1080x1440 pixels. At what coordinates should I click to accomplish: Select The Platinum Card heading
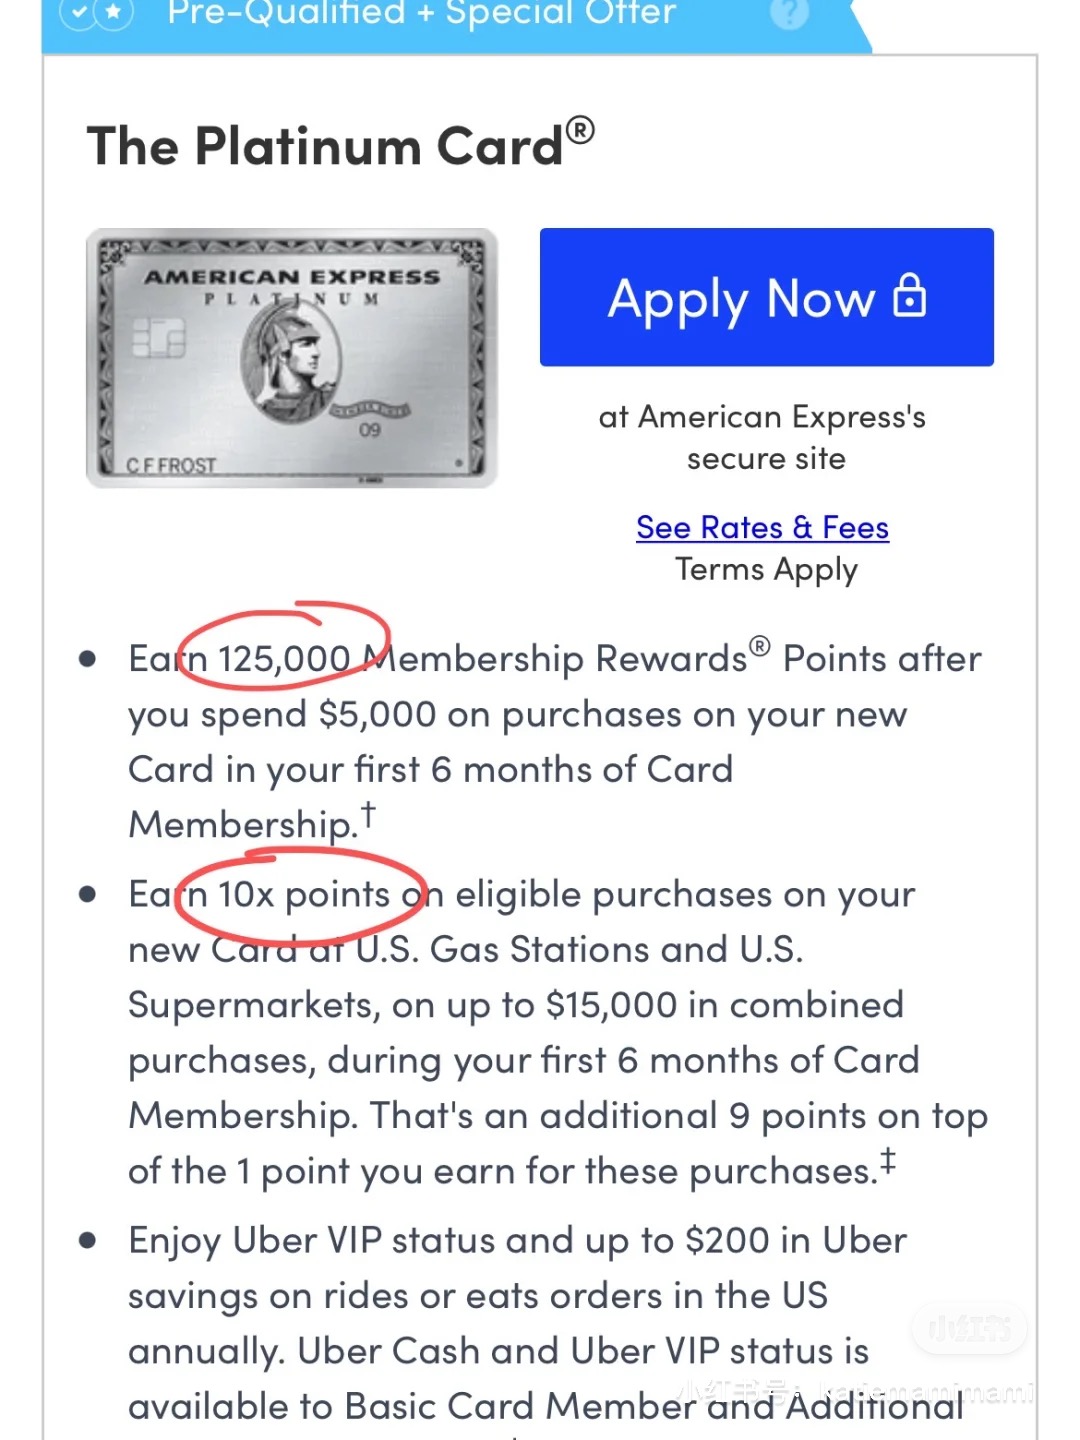[x=325, y=145]
